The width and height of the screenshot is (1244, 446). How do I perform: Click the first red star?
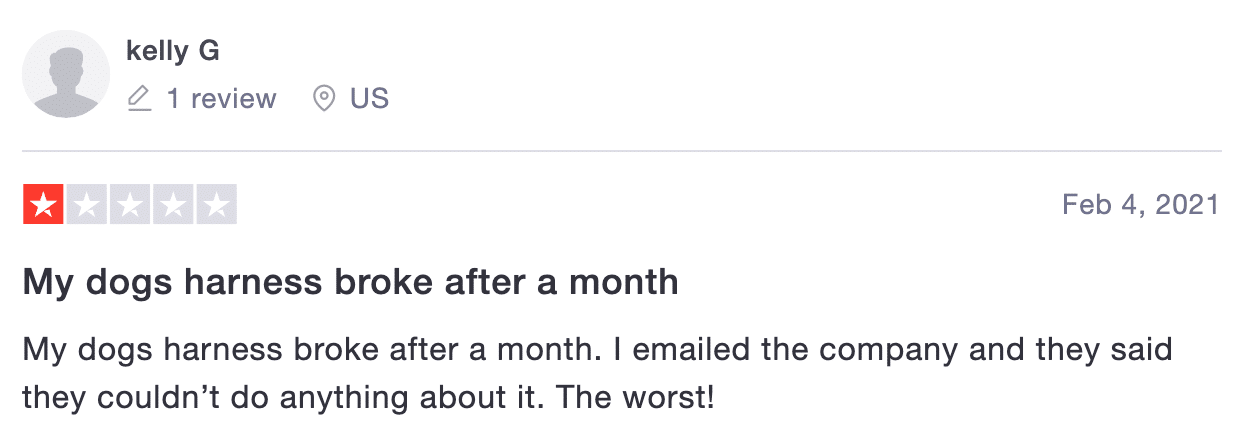click(43, 205)
